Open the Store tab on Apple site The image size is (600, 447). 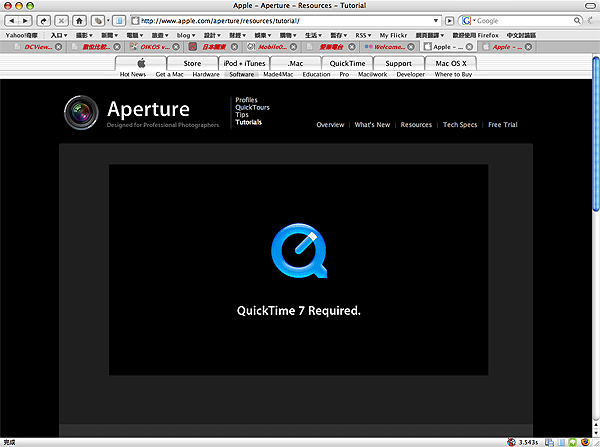pyautogui.click(x=192, y=63)
